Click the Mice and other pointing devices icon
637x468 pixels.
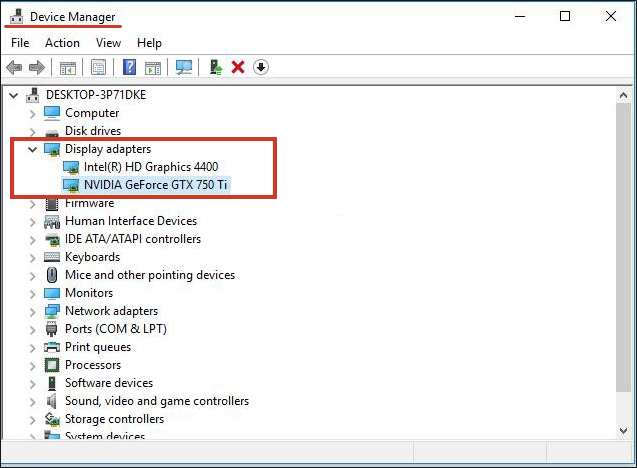tap(52, 275)
